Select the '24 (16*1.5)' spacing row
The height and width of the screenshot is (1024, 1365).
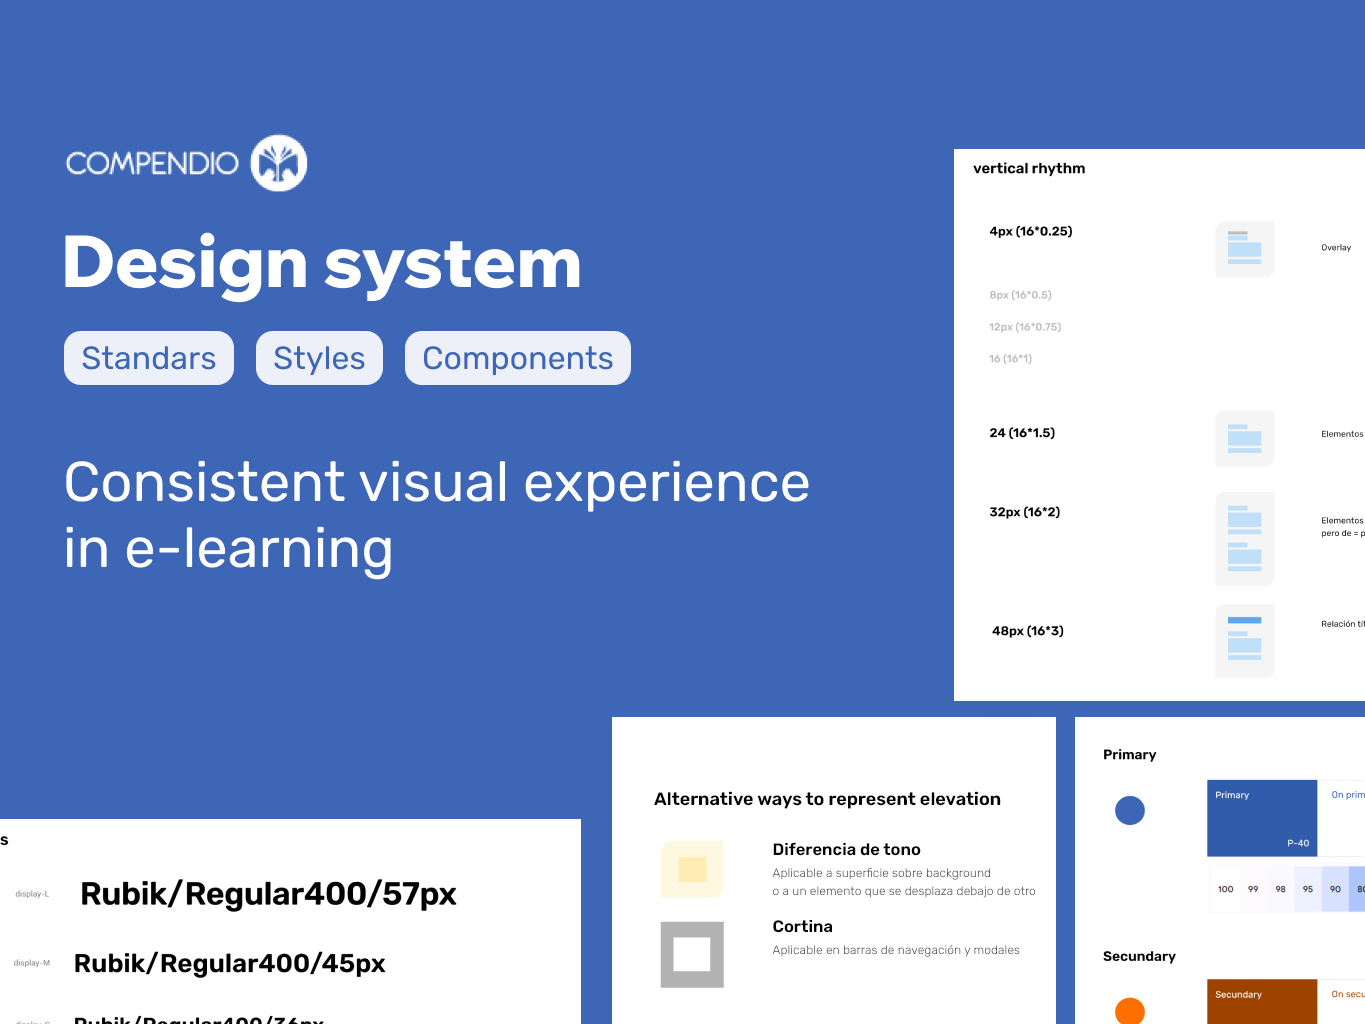click(1022, 433)
